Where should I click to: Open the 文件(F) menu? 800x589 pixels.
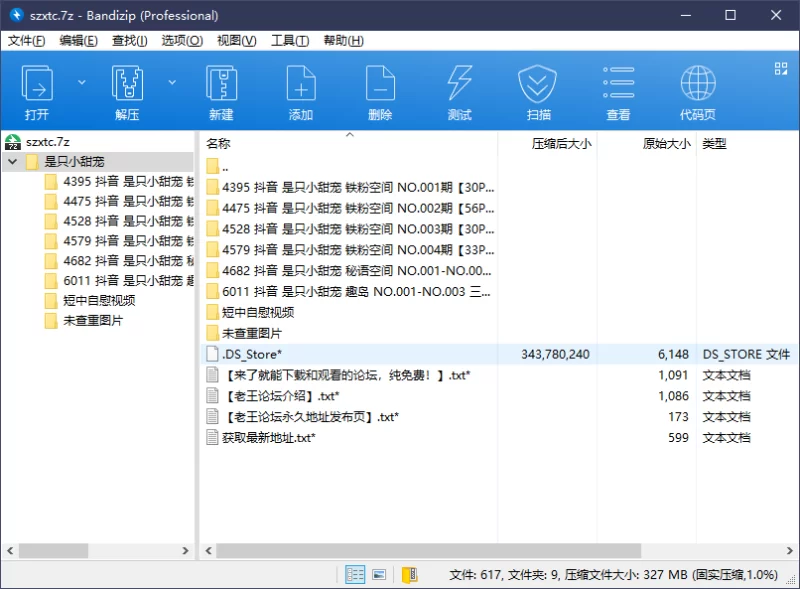tap(27, 41)
